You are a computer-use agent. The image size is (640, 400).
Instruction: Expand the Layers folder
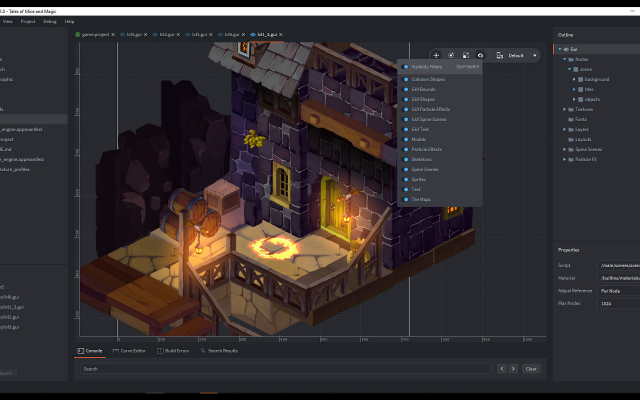(x=564, y=129)
